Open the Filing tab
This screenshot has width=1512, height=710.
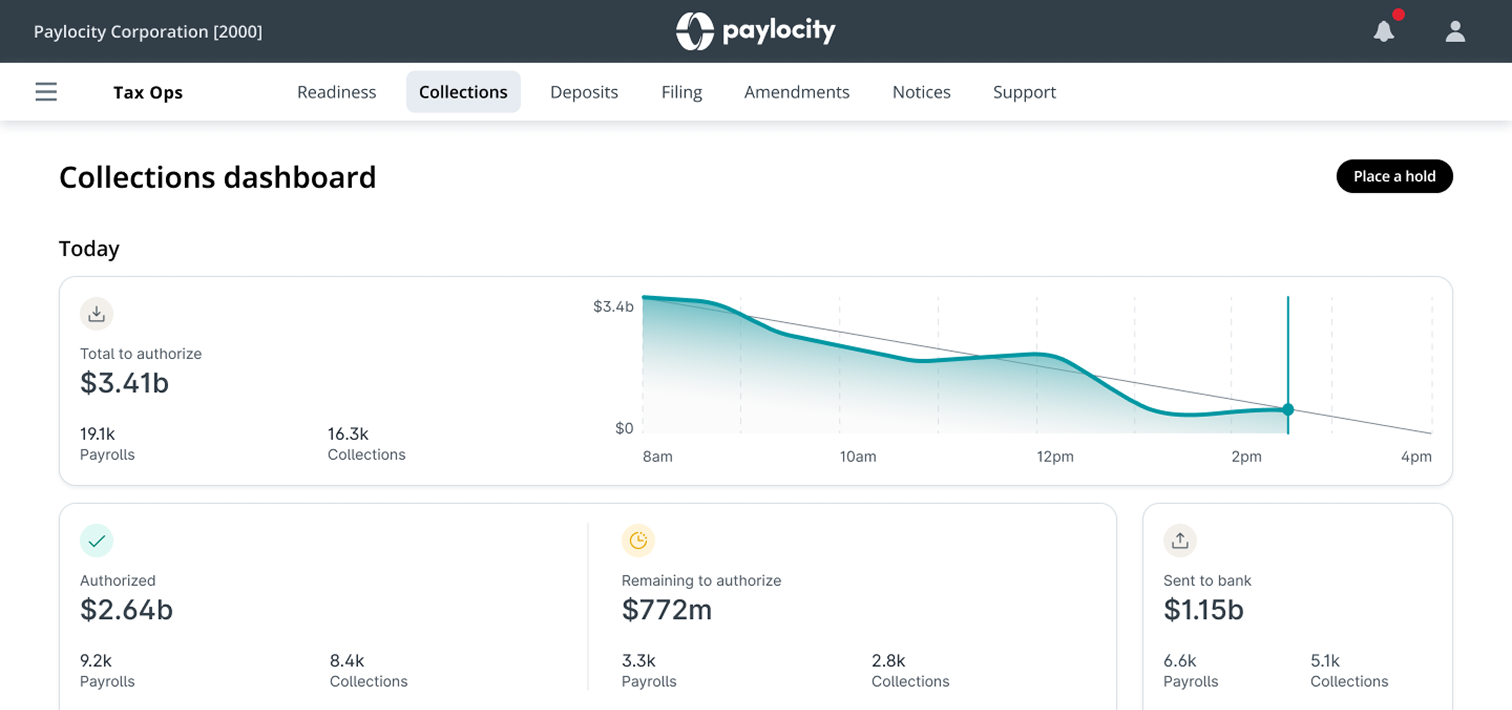tap(681, 92)
